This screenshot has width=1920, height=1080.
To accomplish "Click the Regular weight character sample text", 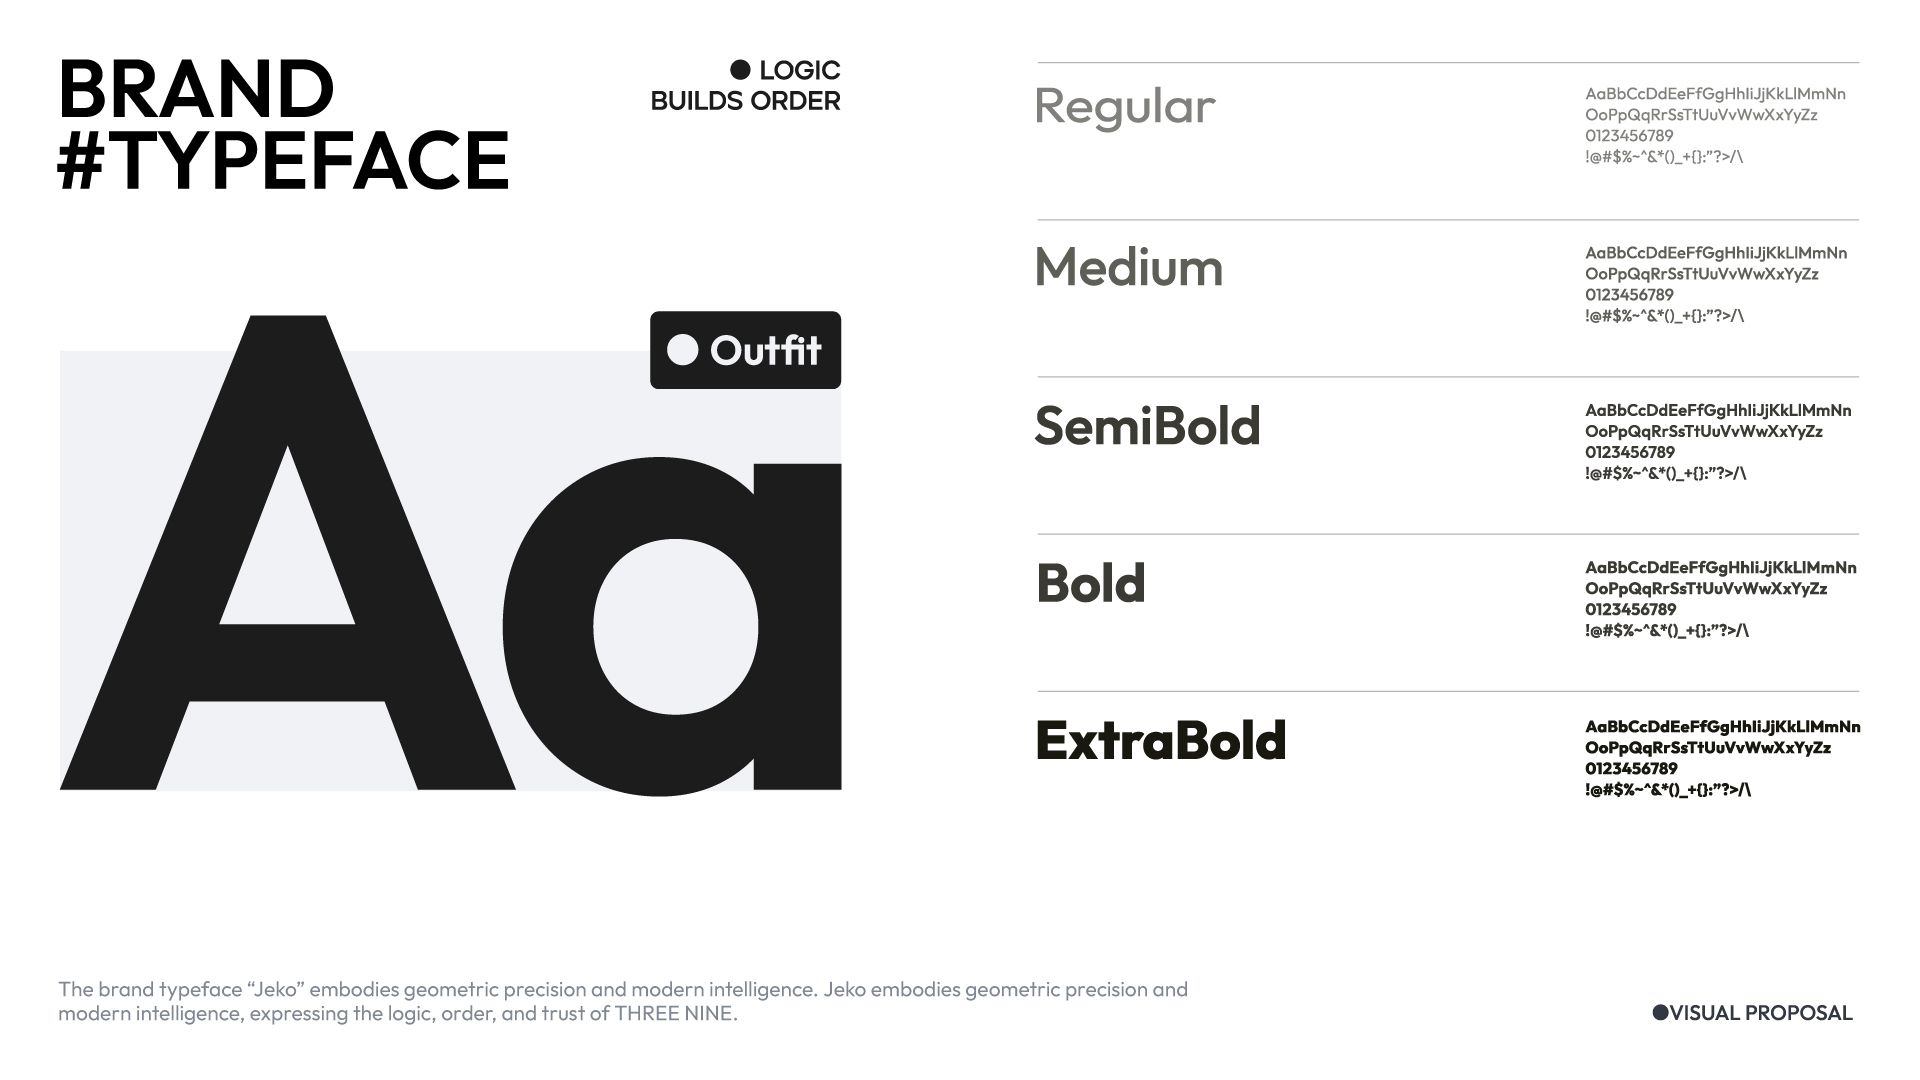I will tap(1715, 125).
